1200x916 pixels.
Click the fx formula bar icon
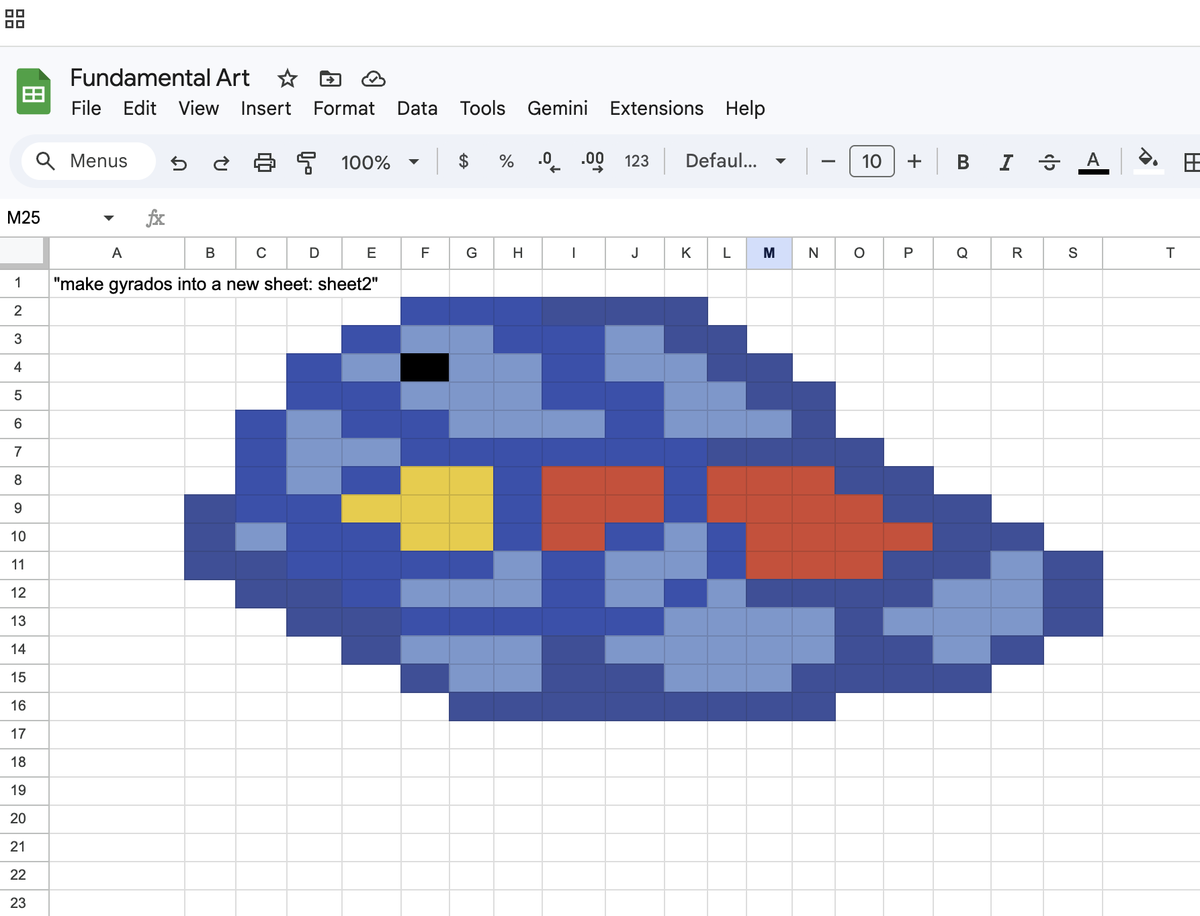pos(155,218)
